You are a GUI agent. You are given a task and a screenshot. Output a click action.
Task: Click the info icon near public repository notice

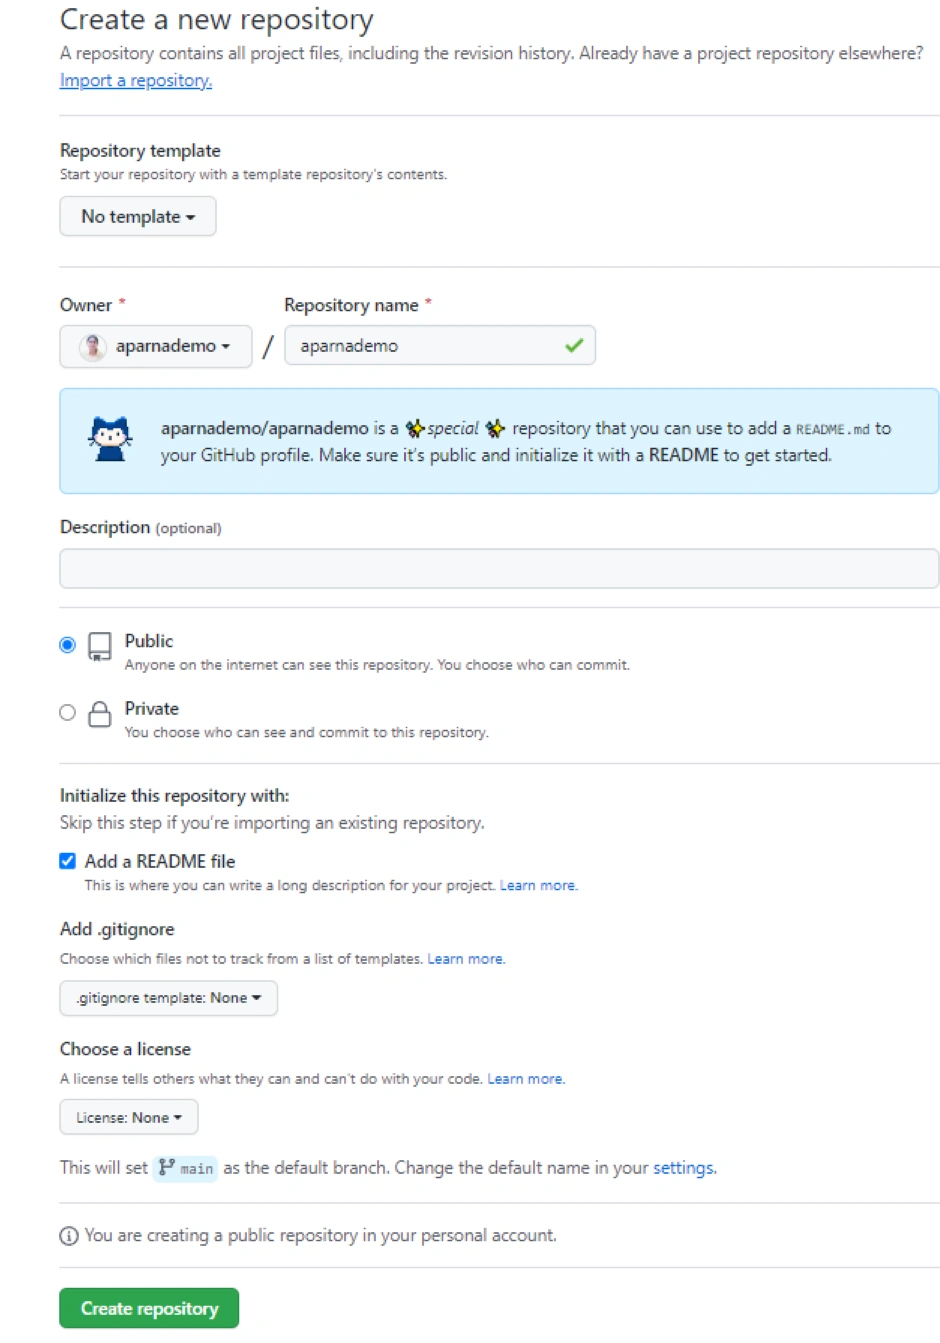pos(69,1236)
